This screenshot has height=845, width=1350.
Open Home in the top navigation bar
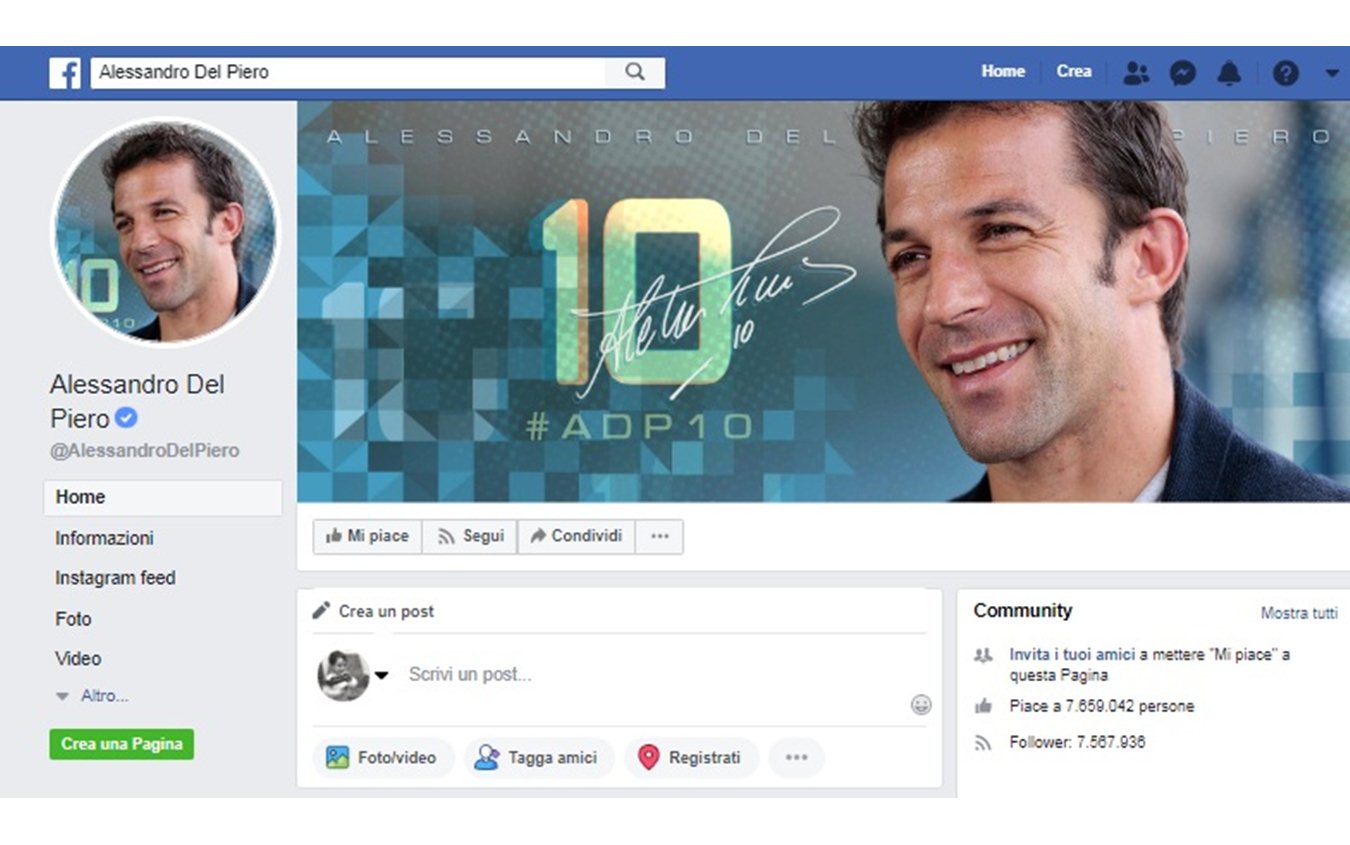(x=1003, y=72)
